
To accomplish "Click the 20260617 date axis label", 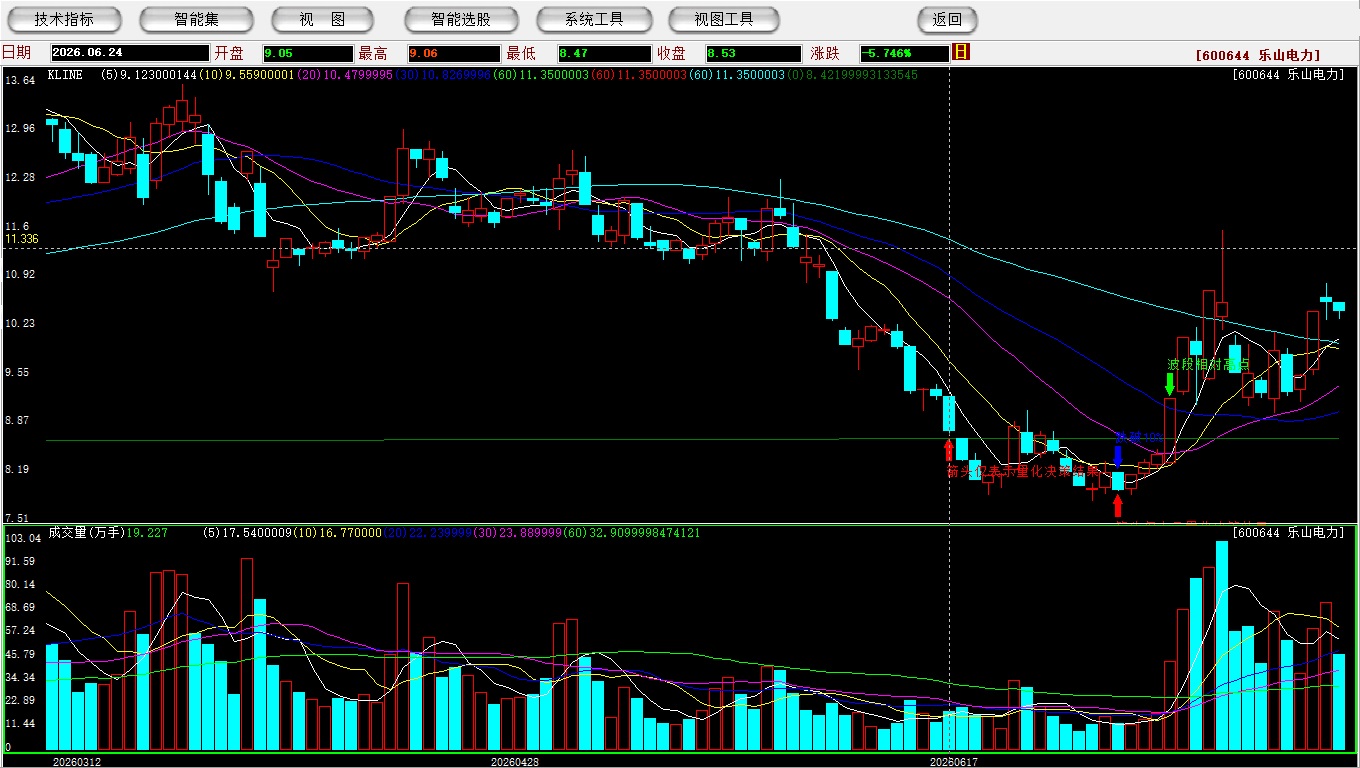I will point(953,762).
